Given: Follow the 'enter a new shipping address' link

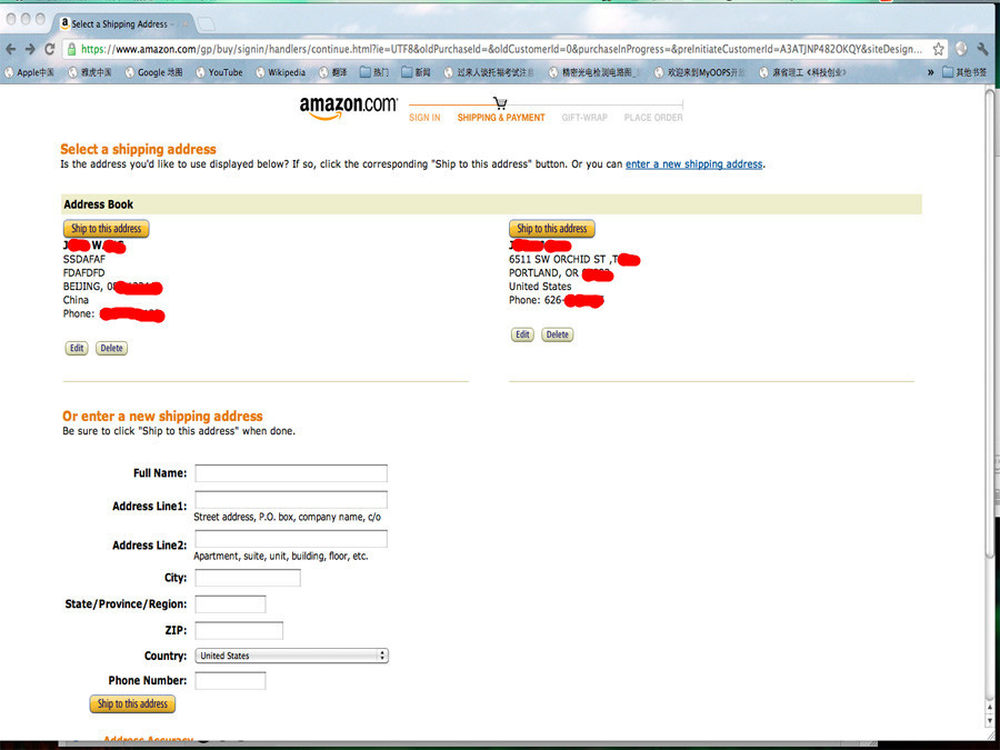Looking at the screenshot, I should coord(694,164).
